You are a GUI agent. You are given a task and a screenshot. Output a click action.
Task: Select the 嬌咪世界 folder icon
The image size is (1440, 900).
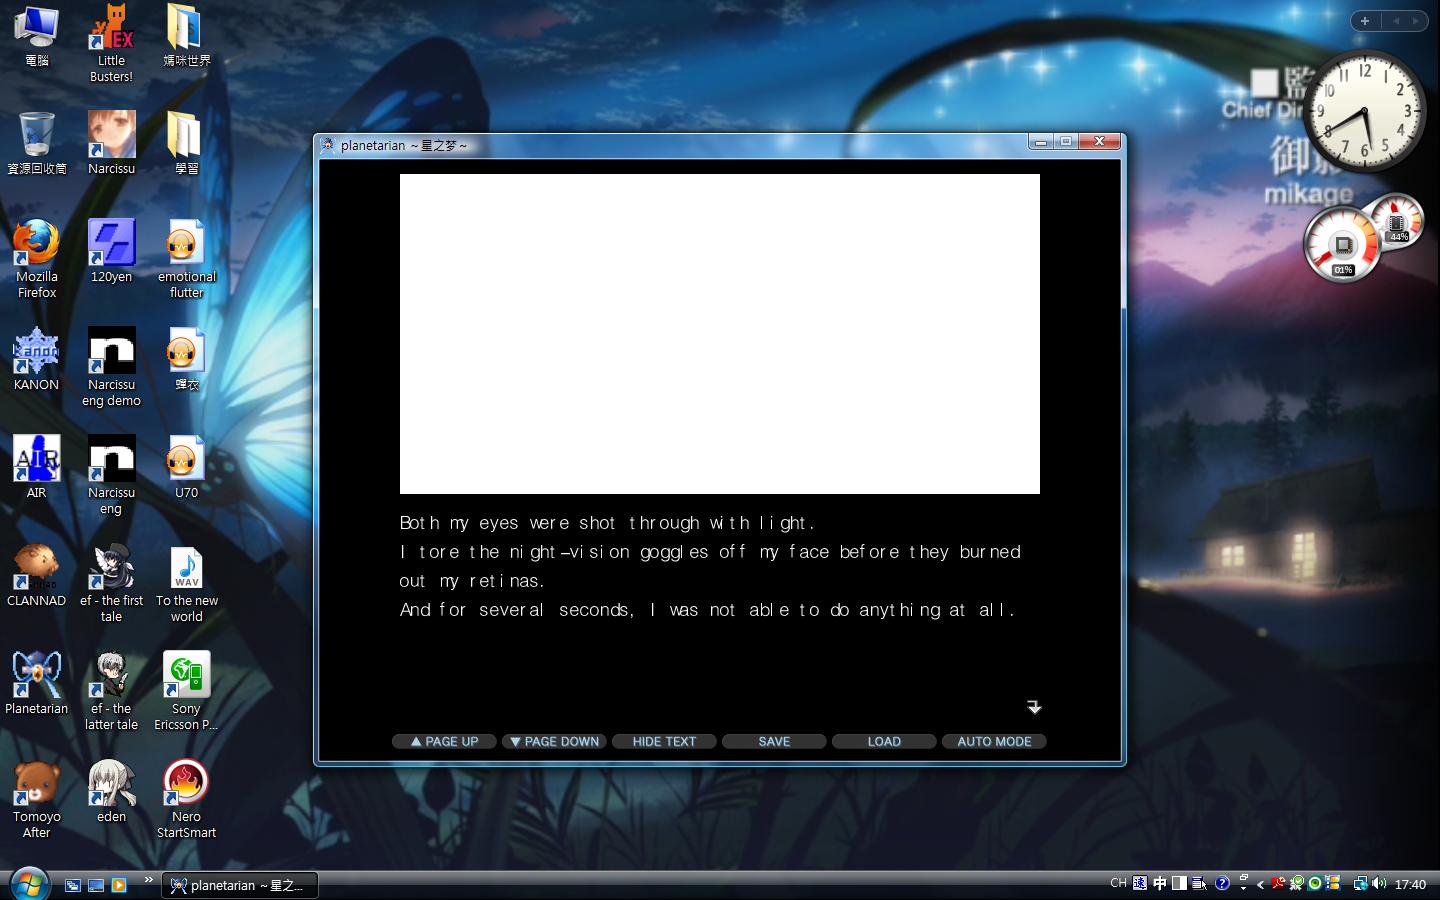tap(187, 36)
